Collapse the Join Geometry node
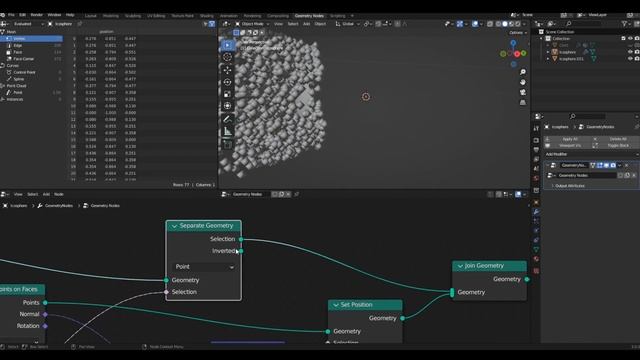Image resolution: width=640 pixels, height=360 pixels. click(x=460, y=266)
